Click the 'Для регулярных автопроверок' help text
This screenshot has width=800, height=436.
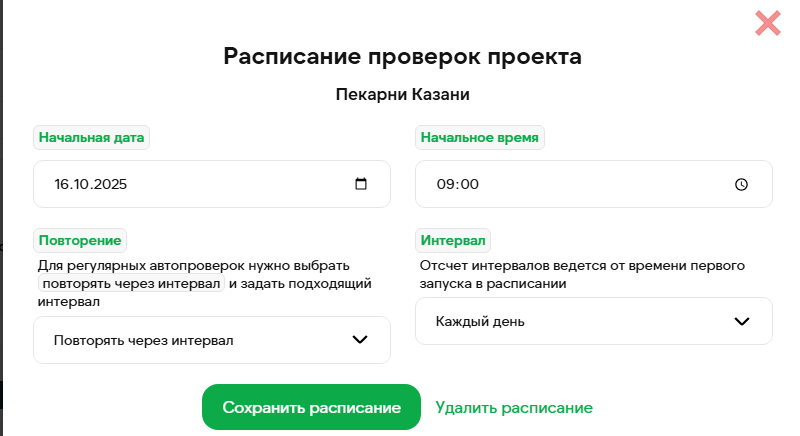click(194, 266)
